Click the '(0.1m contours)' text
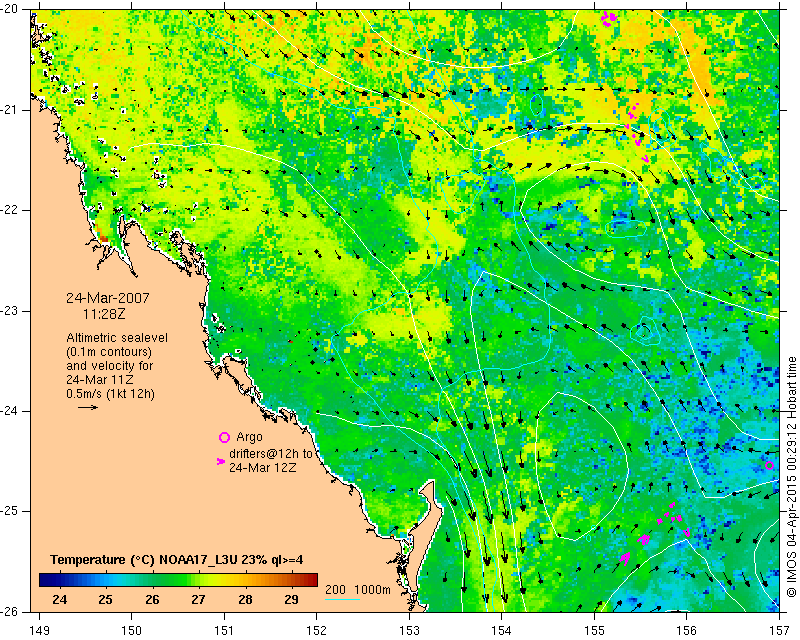This screenshot has height=640, width=800. (x=109, y=352)
